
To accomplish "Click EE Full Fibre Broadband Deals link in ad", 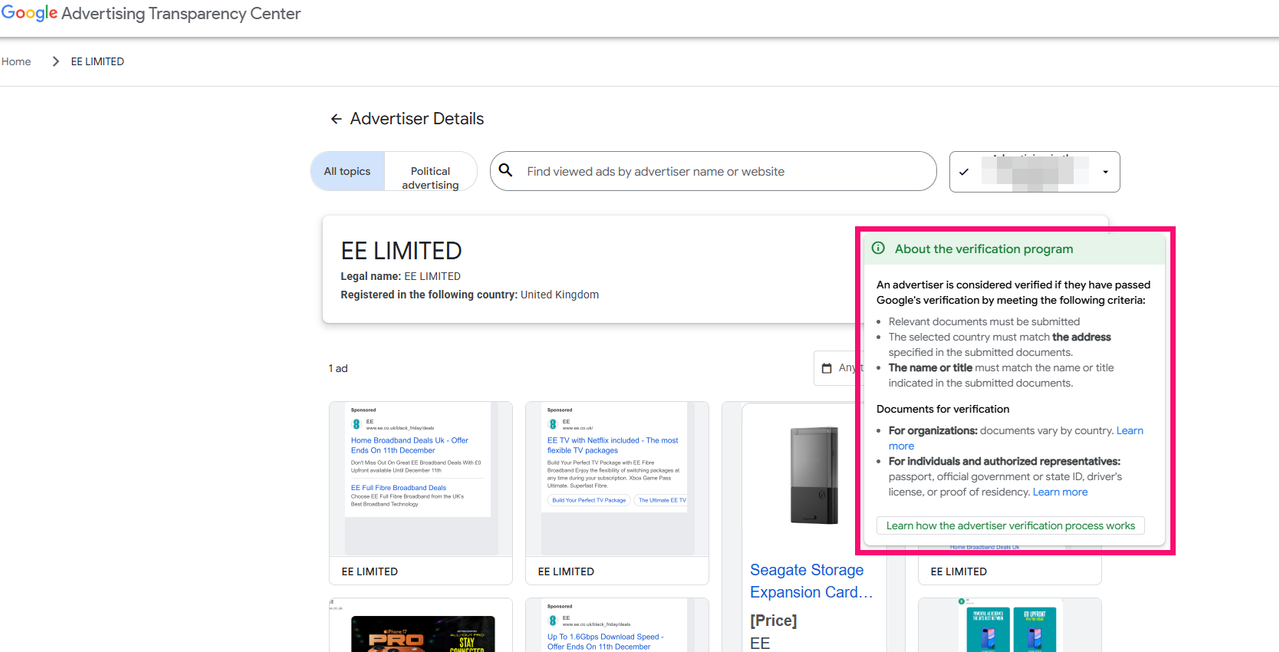I will (x=398, y=488).
